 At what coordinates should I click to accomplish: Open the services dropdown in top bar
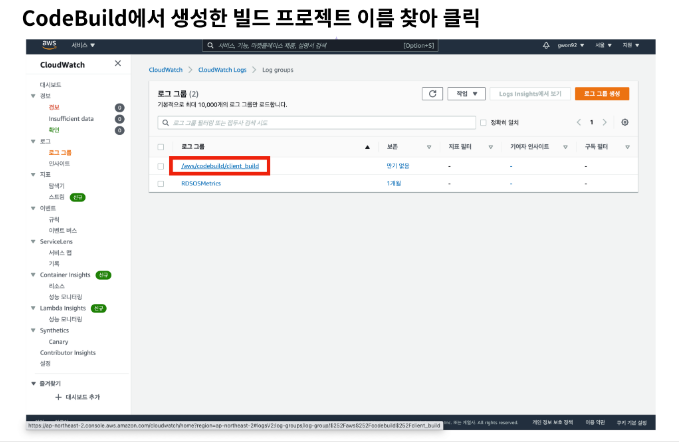pyautogui.click(x=83, y=45)
